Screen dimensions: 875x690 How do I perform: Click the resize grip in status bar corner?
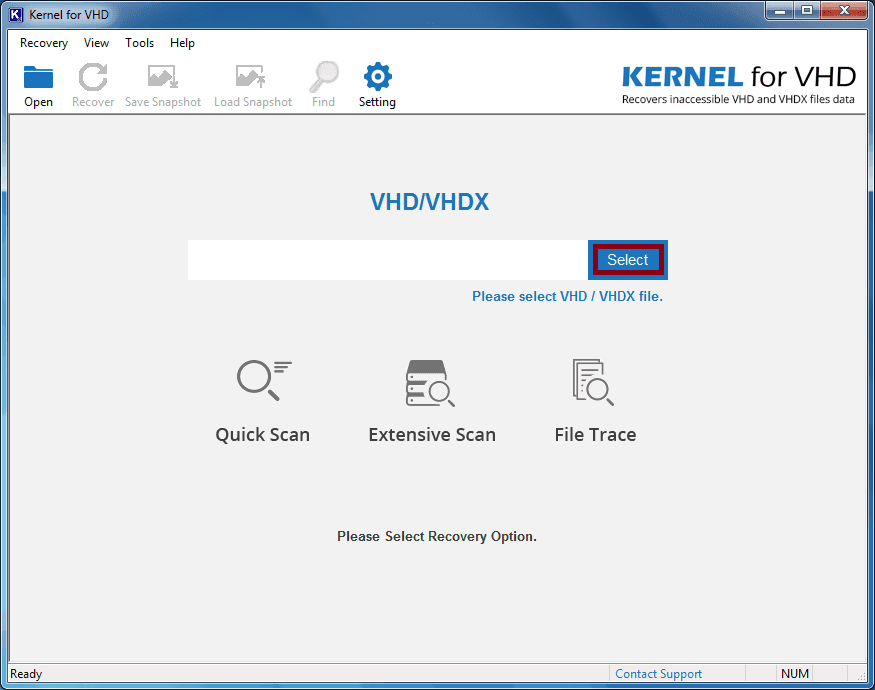[860, 675]
